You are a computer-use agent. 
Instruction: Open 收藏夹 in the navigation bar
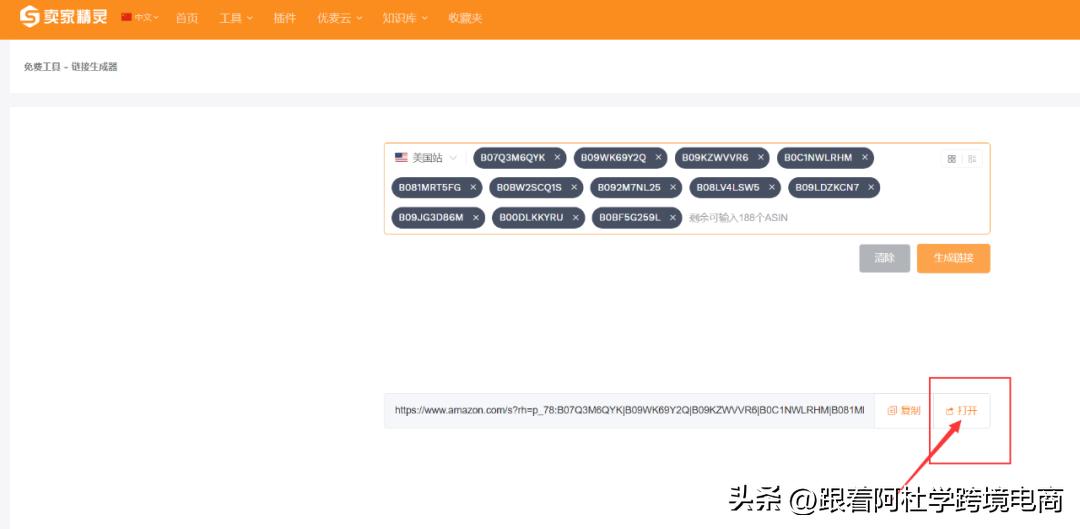tap(466, 18)
